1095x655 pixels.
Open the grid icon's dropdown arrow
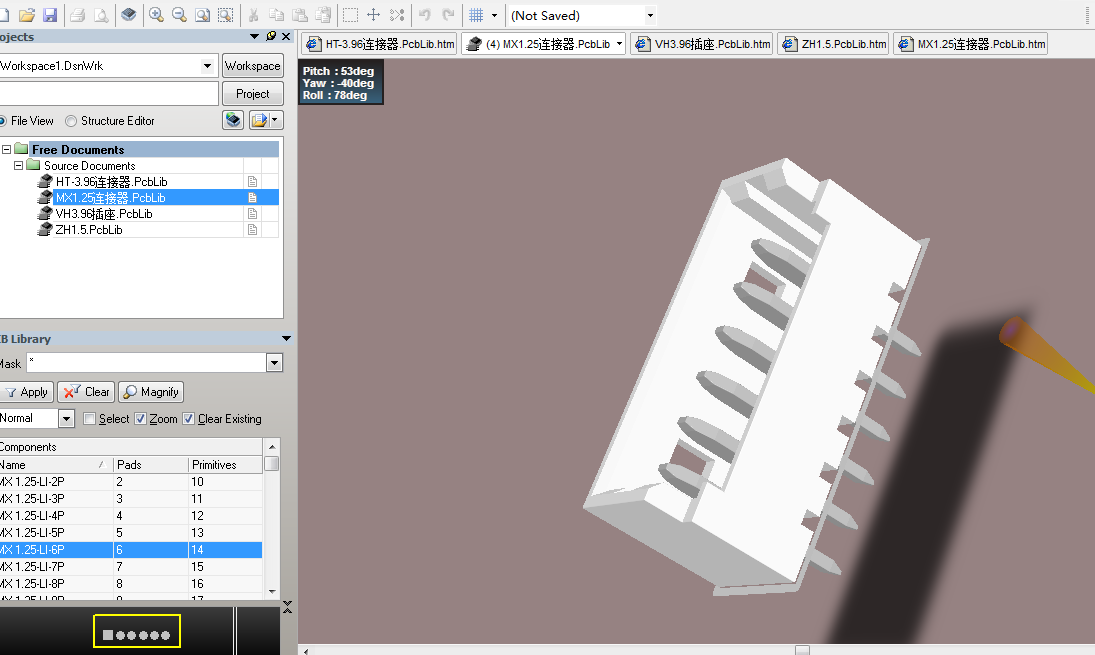click(494, 15)
